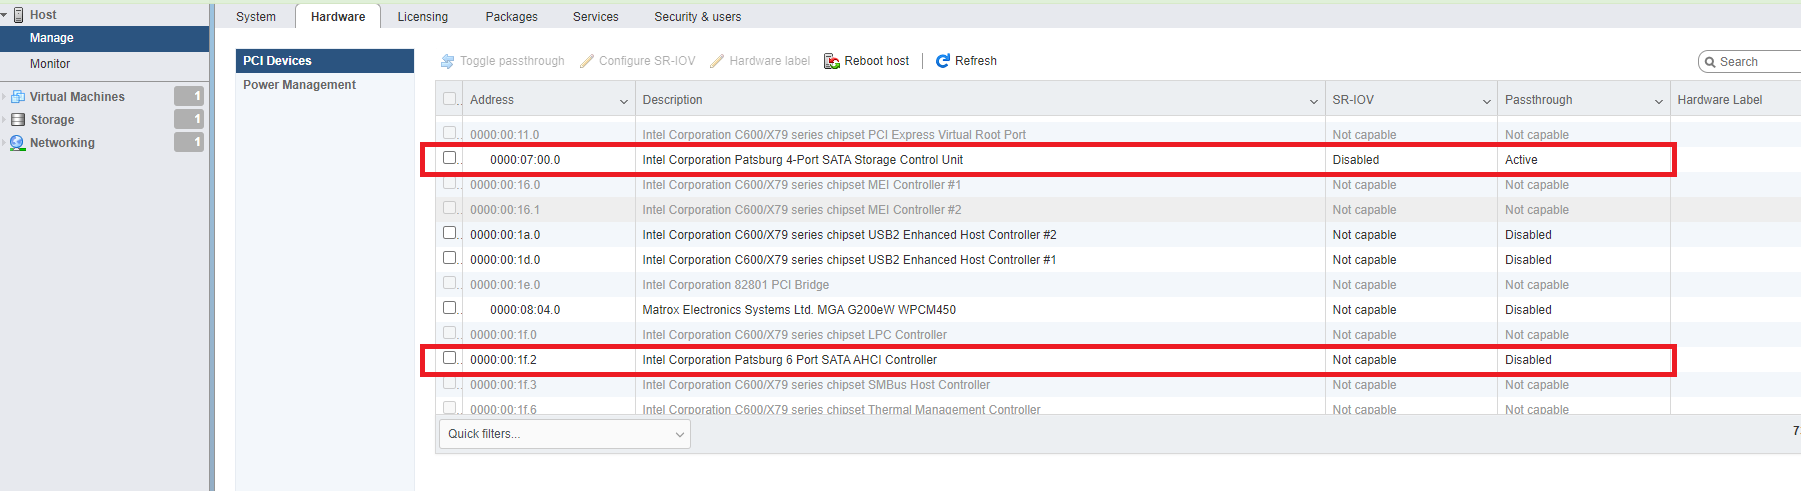Check the box for device 0000:00:16.0
The image size is (1801, 491).
(450, 183)
